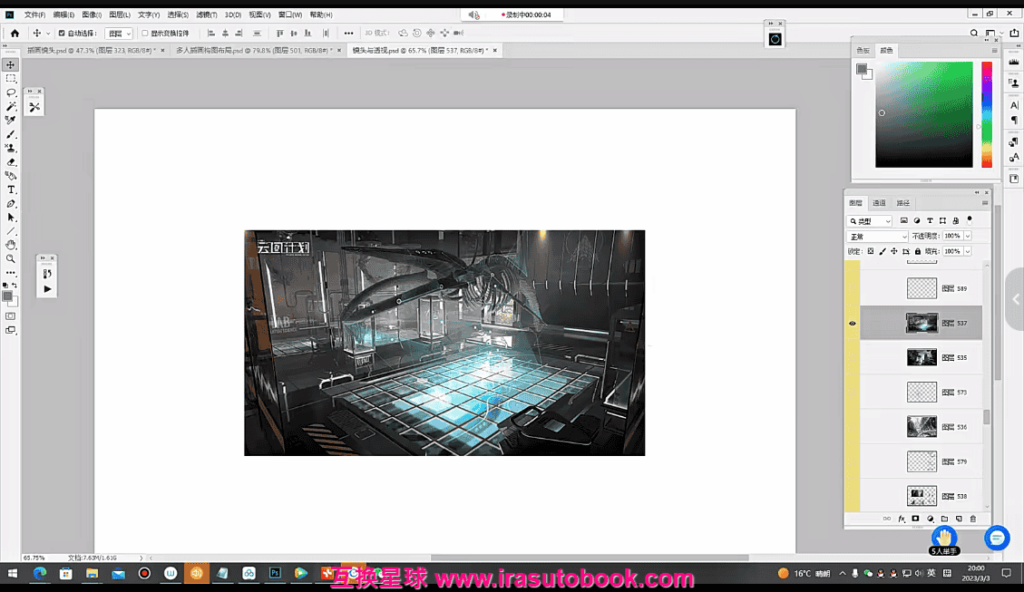Screen dimensions: 1024x592
Task: Toggle the 自动选择 checkbox
Action: coord(61,33)
